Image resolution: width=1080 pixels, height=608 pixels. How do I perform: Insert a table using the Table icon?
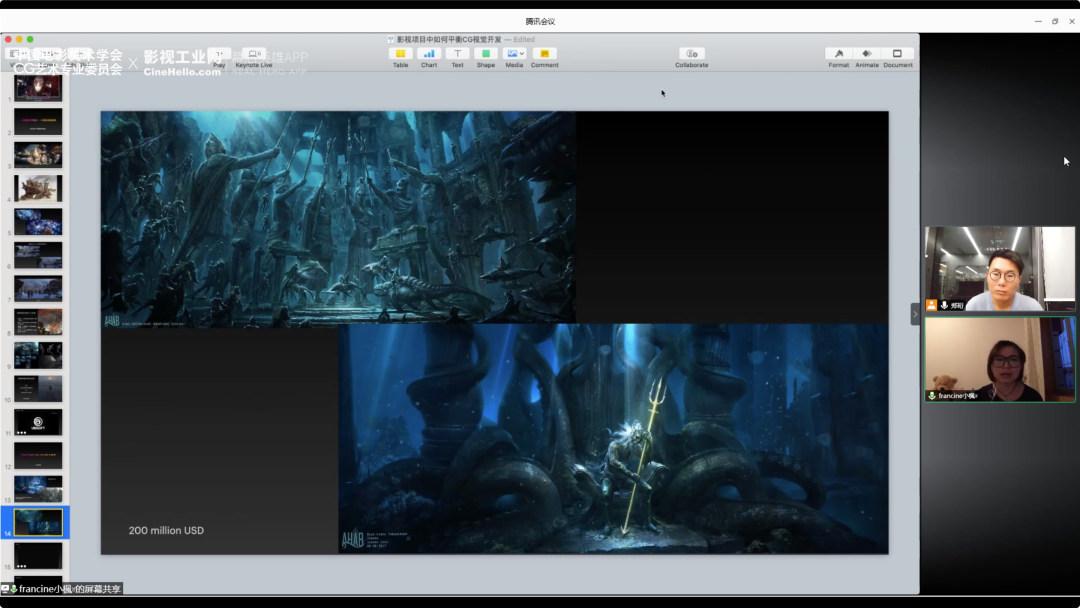pyautogui.click(x=400, y=54)
